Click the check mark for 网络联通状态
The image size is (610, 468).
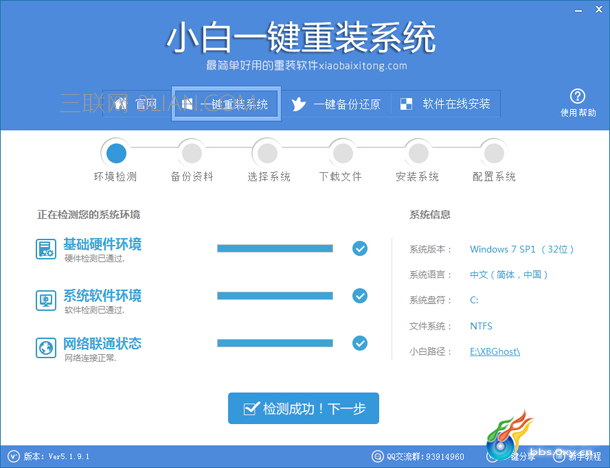pos(360,343)
